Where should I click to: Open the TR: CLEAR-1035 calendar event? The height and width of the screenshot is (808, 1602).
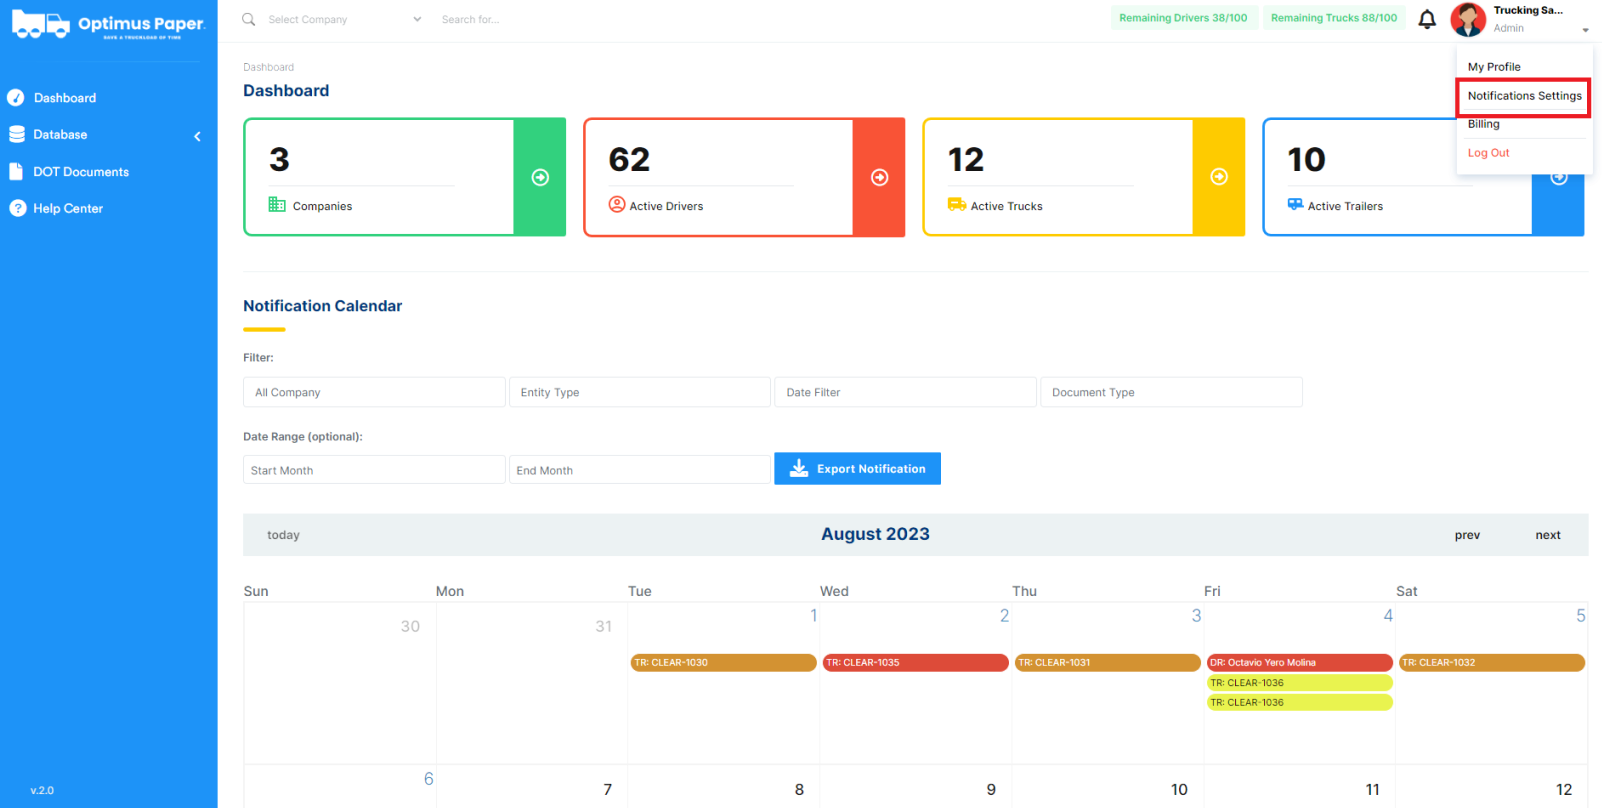(915, 663)
